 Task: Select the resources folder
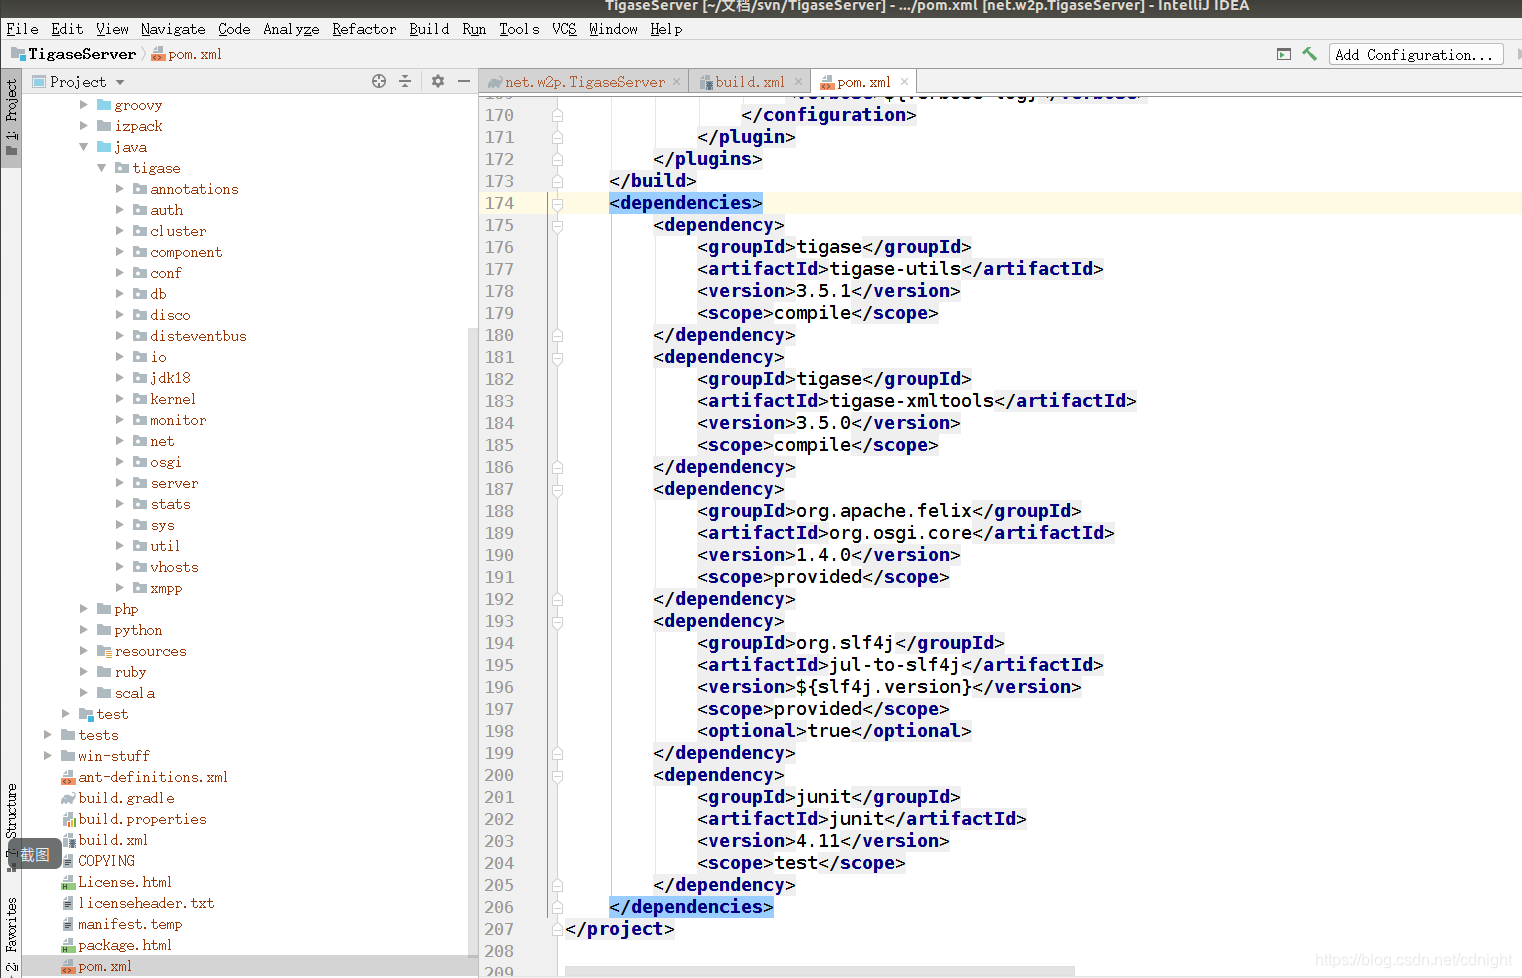click(x=150, y=651)
